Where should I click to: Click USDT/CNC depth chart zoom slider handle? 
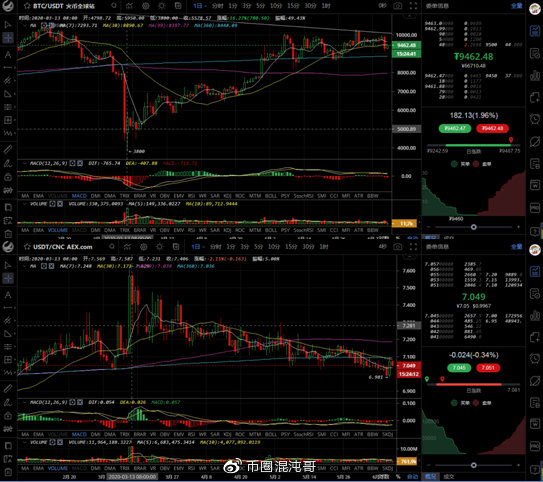coord(473,465)
